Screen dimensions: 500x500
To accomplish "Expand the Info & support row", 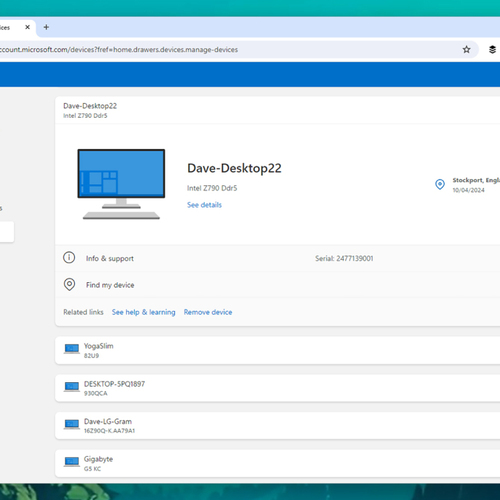I will point(277,258).
